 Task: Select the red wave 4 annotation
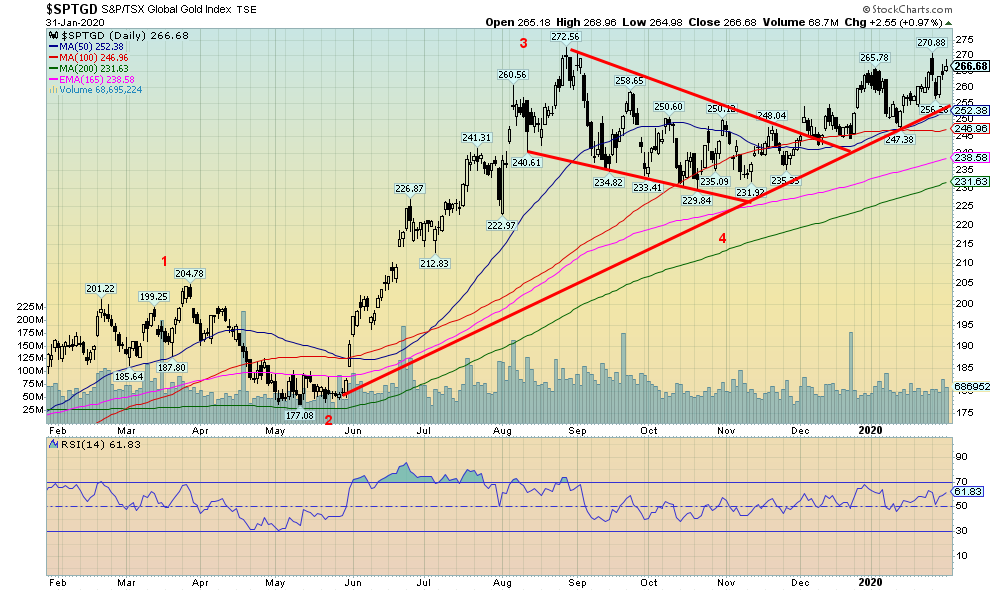tap(722, 238)
